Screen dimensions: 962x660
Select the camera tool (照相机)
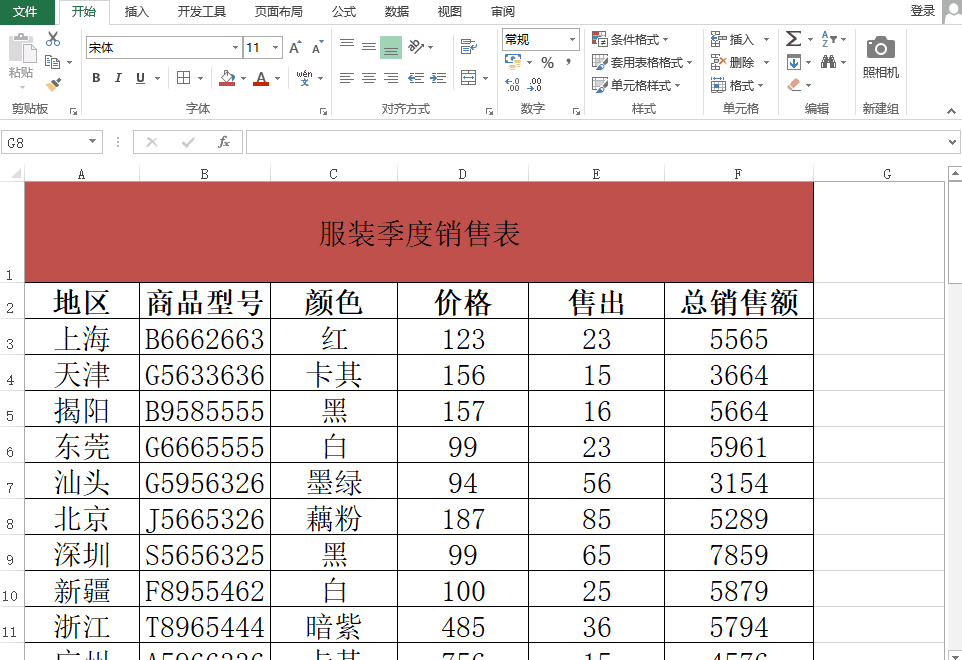point(879,48)
